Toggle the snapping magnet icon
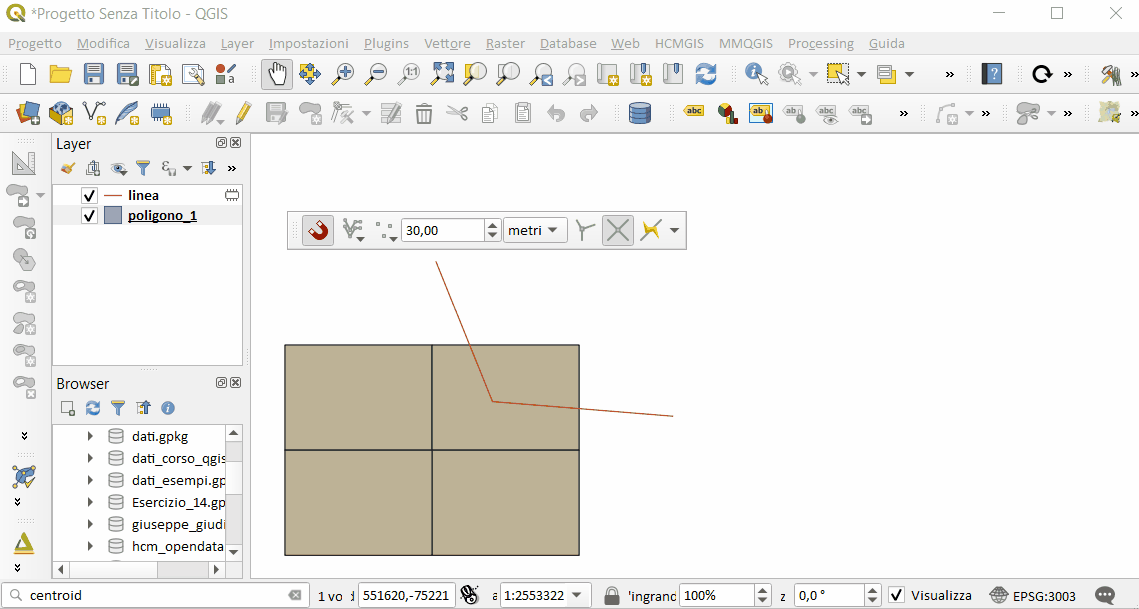The image size is (1139, 609). tap(318, 231)
